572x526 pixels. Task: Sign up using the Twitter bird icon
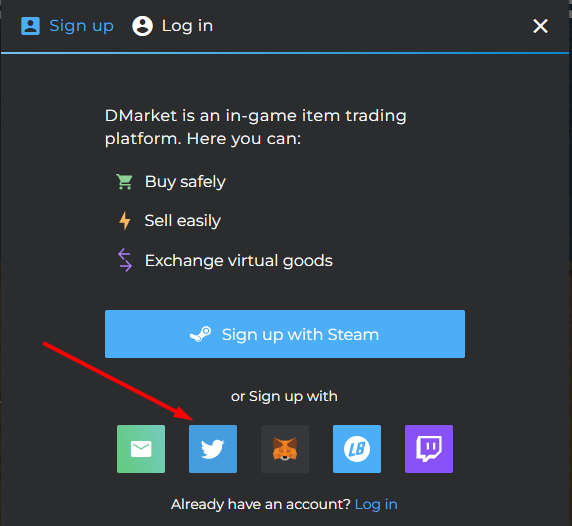point(213,449)
